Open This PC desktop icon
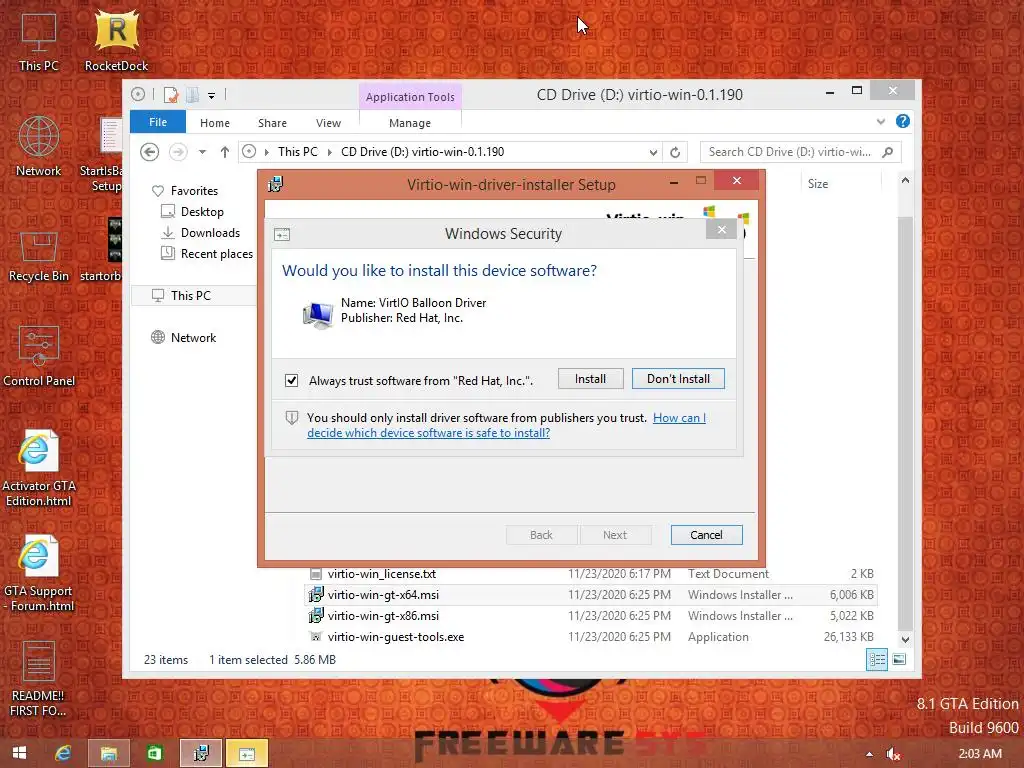Screen dimensions: 1024x768 point(39,42)
